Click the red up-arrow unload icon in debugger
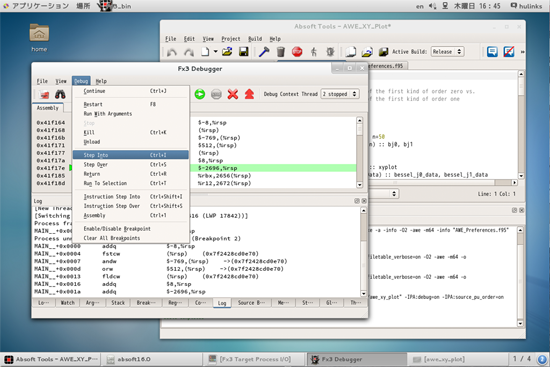 (x=249, y=94)
